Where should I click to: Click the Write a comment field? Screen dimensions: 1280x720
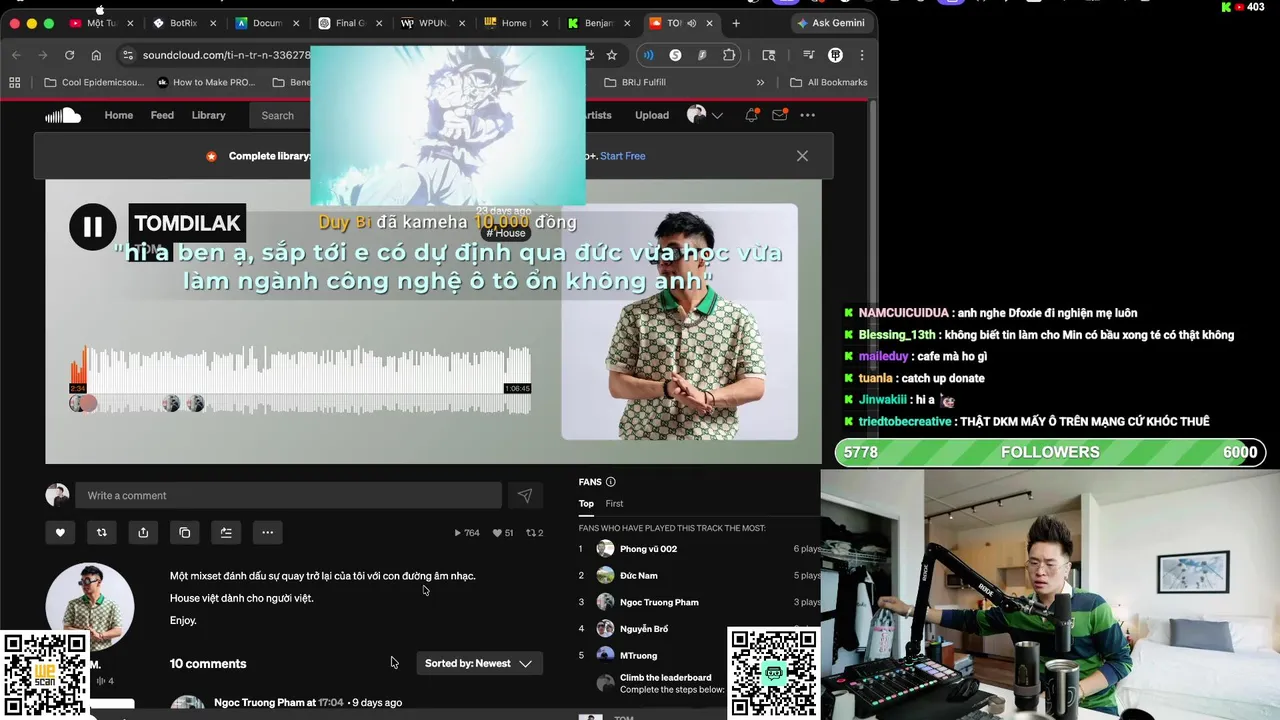288,495
